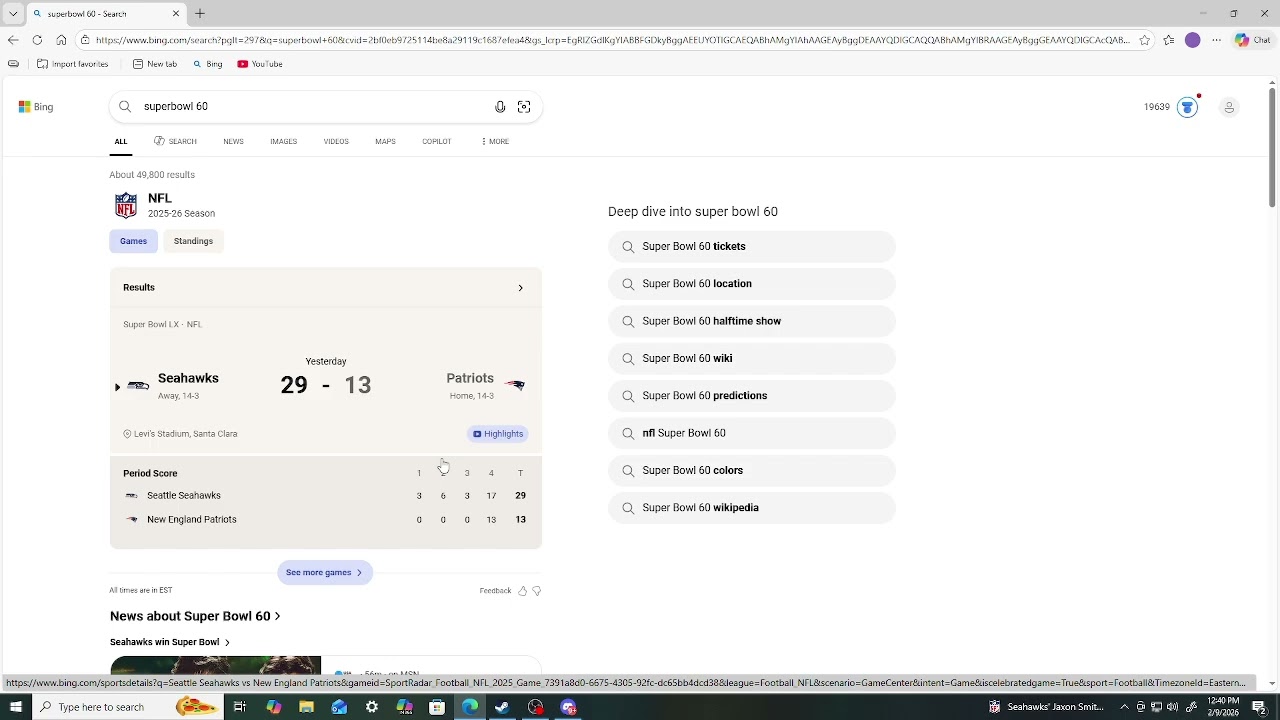This screenshot has height=720, width=1280.
Task: Add this page to favorites star
Action: coord(1144,40)
